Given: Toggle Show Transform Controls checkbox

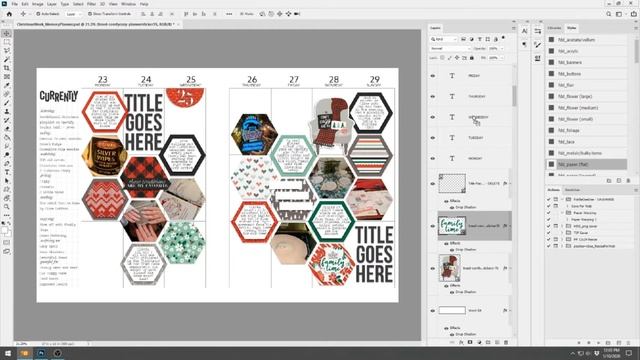Looking at the screenshot, I should (x=90, y=14).
